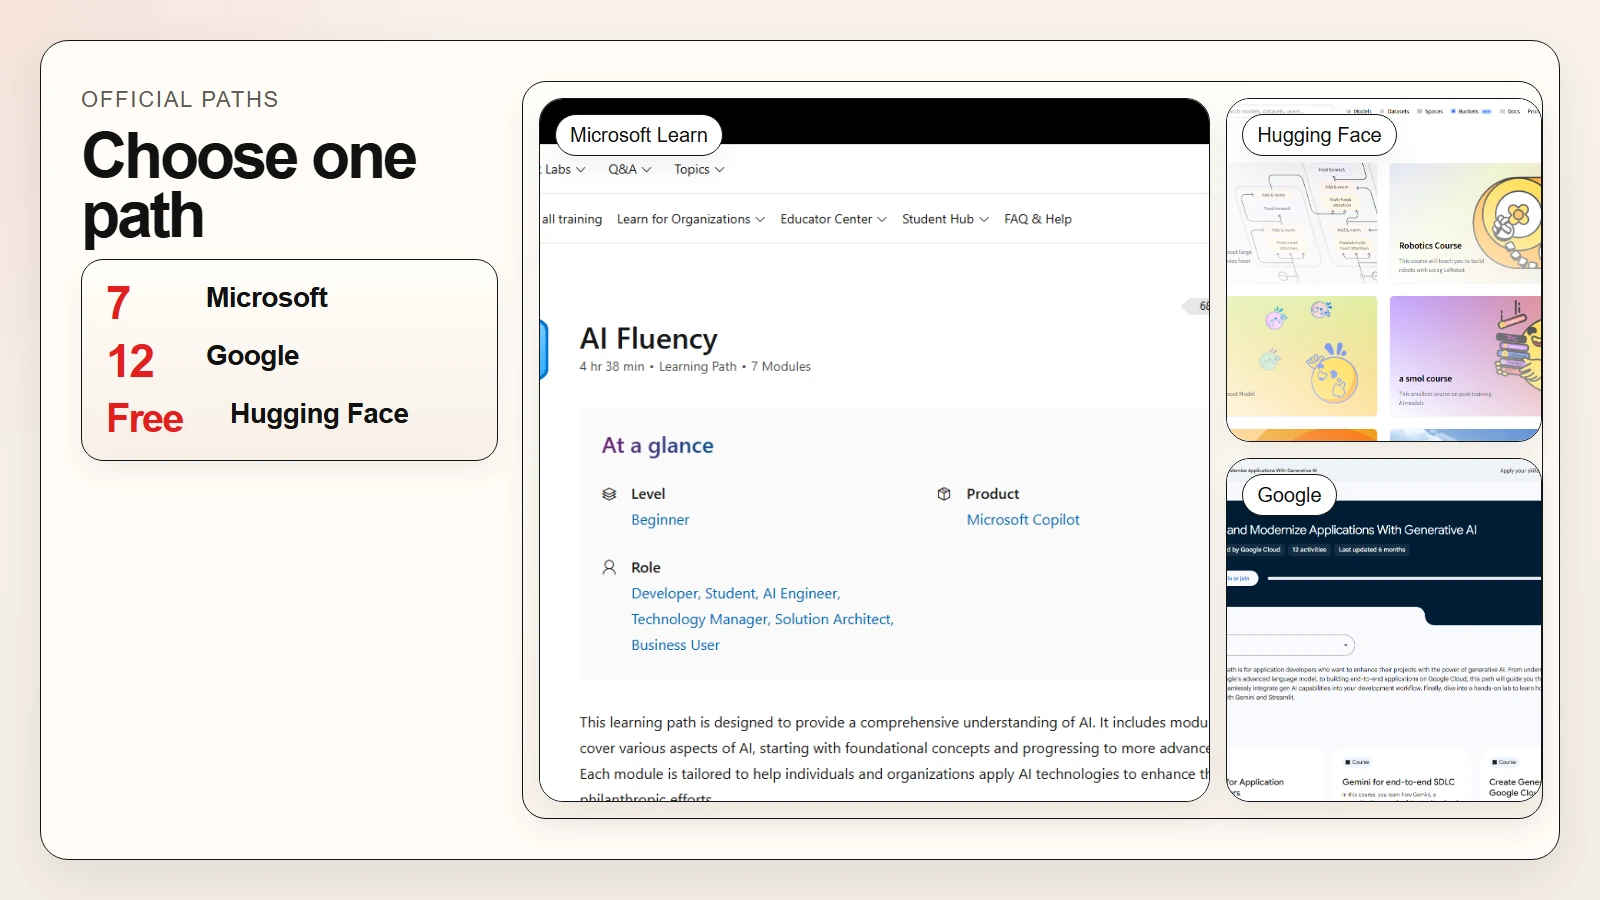Open the Educator Center dropdown
1600x900 pixels.
tap(833, 219)
